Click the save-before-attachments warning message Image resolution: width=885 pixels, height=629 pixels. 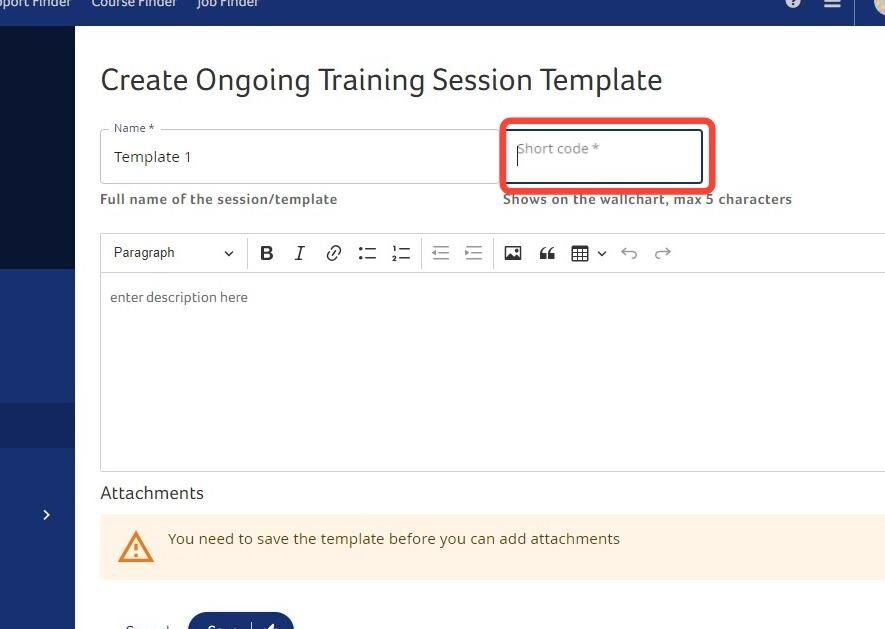tap(393, 539)
